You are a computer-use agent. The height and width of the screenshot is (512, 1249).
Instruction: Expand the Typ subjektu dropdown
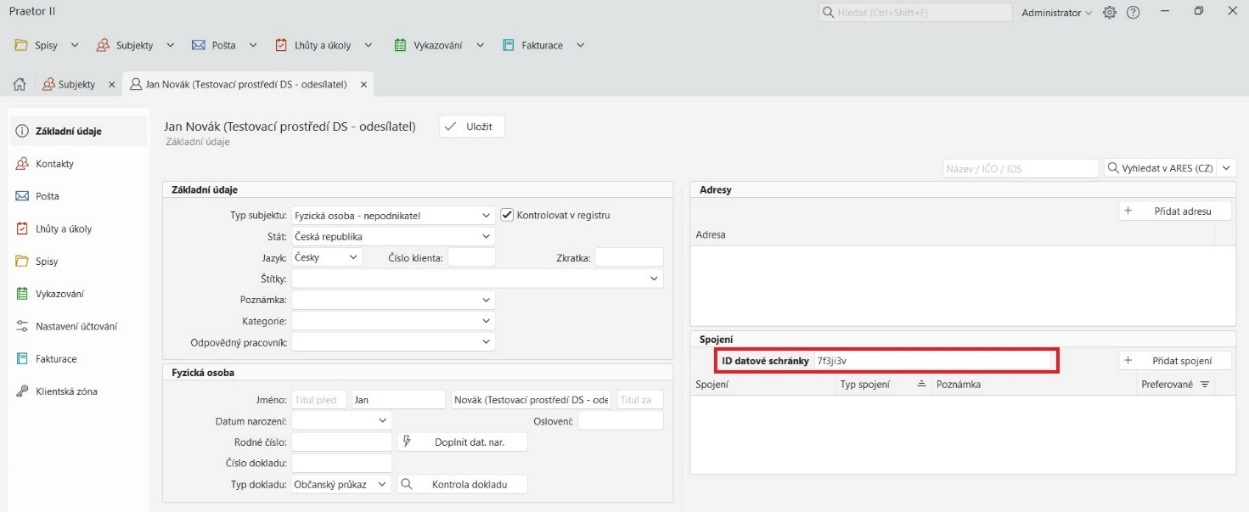[x=486, y=215]
